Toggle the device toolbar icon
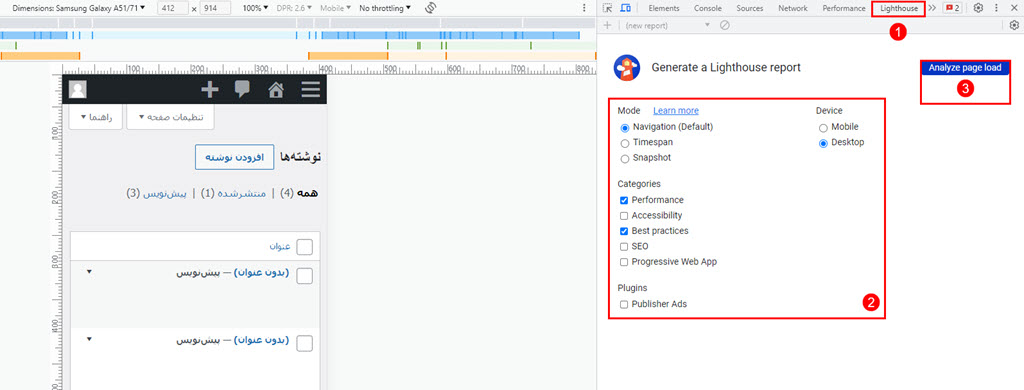 coord(625,8)
